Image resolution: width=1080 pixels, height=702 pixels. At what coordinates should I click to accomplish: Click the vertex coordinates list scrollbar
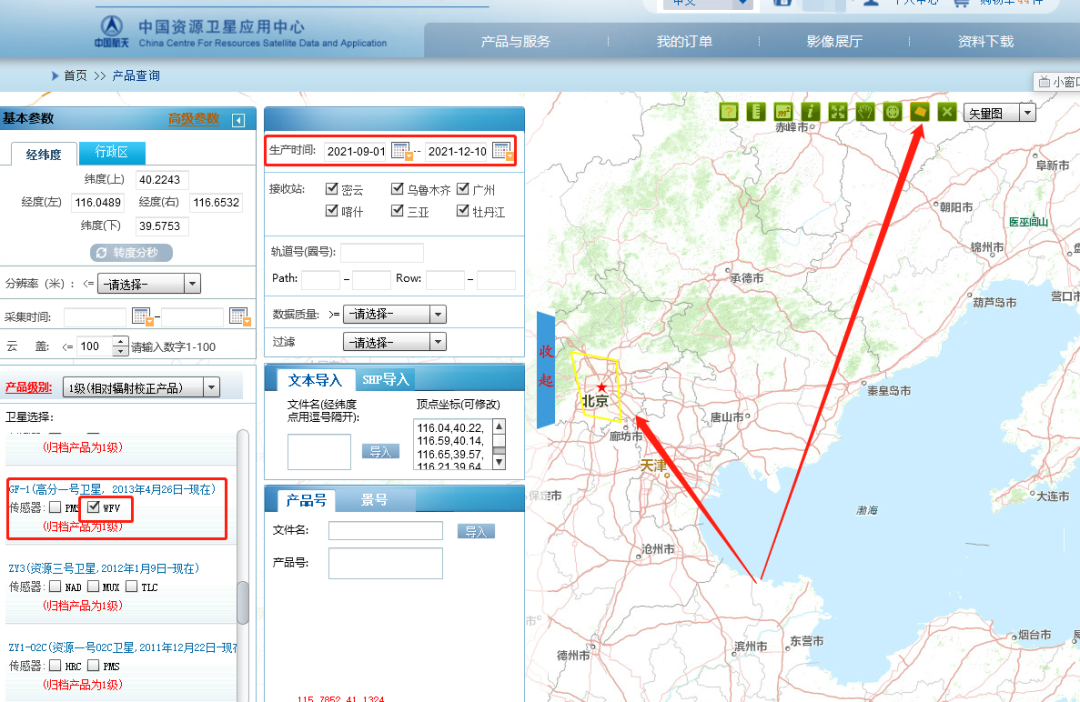499,444
